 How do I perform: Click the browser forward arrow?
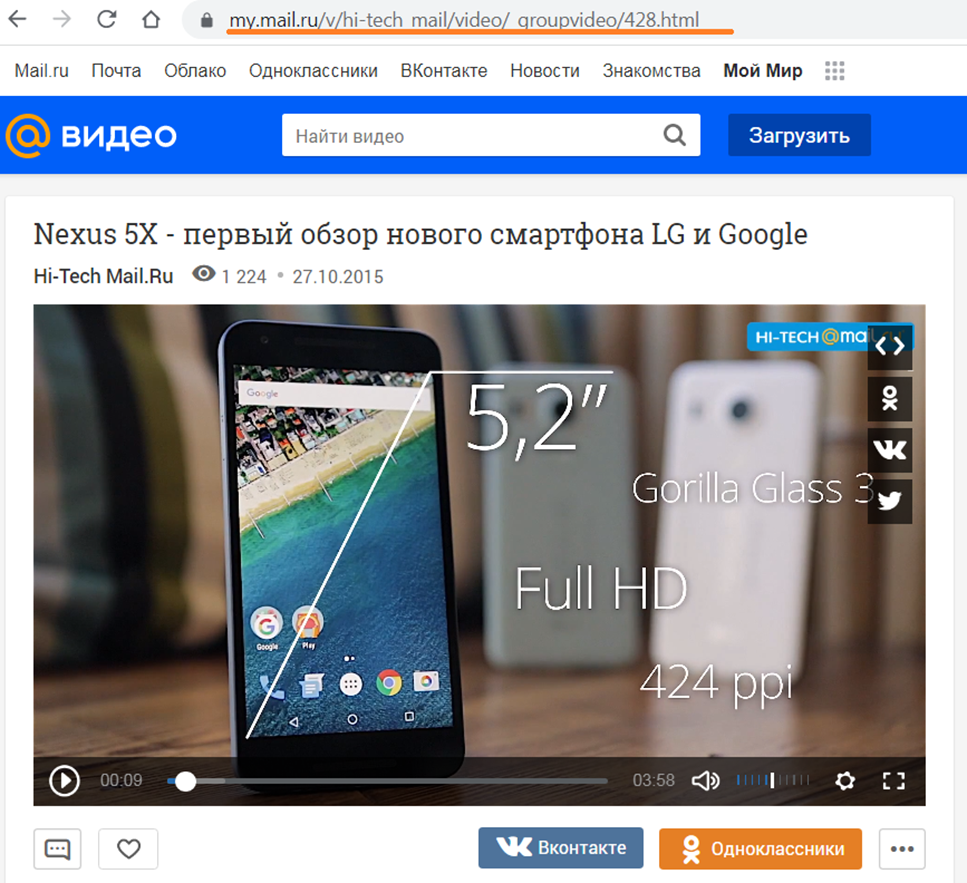tap(62, 19)
